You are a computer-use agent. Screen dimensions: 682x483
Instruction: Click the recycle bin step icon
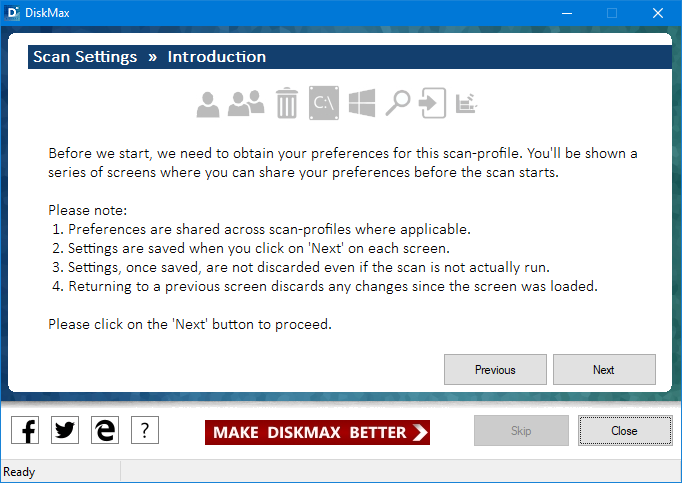pos(287,103)
